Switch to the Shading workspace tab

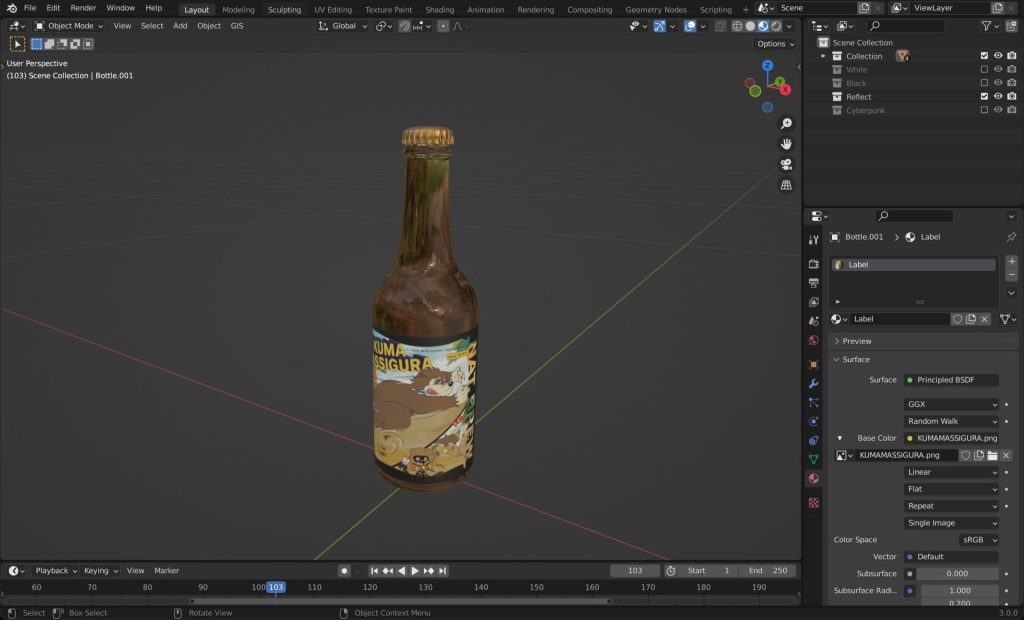click(x=439, y=10)
